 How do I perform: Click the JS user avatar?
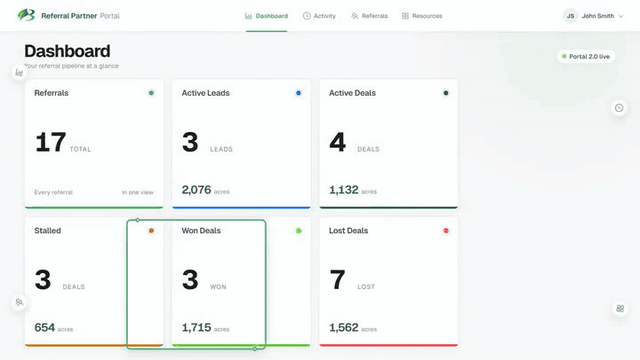(x=570, y=16)
